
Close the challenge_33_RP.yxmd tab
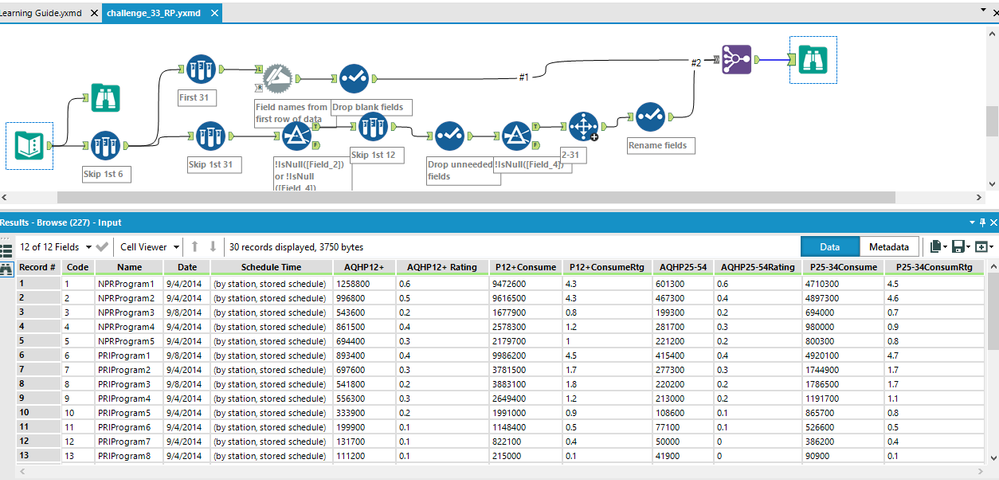[214, 13]
